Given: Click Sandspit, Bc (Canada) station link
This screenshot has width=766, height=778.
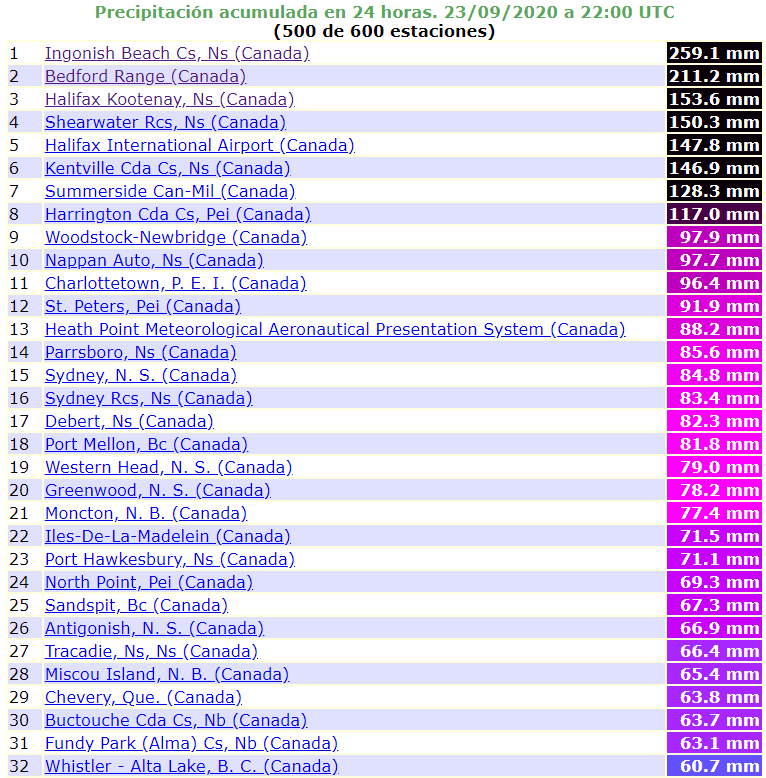Looking at the screenshot, I should coord(136,605).
